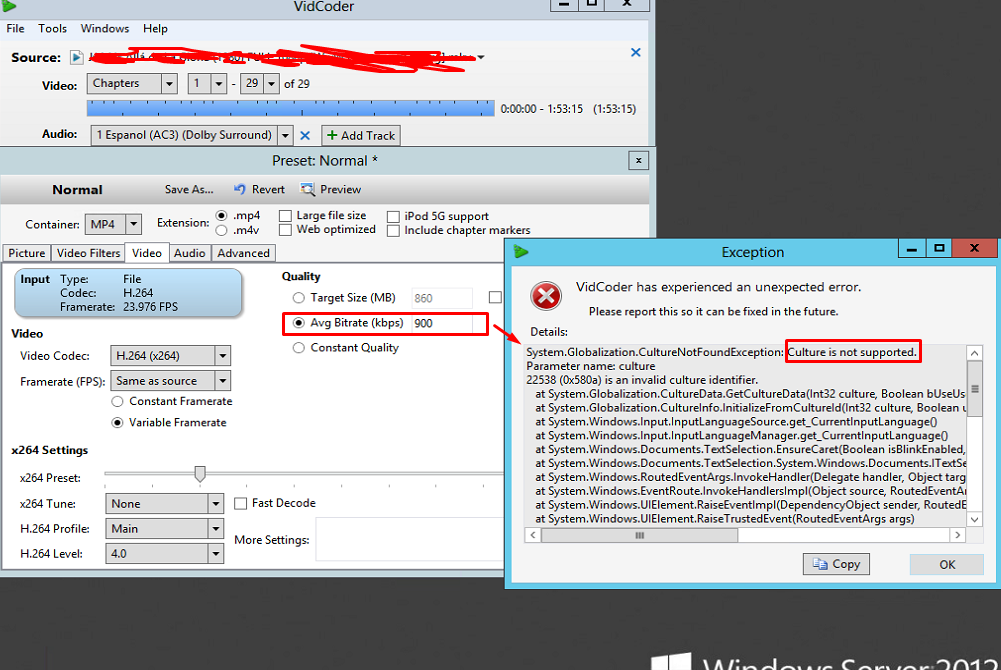Enable Web optimized checkbox
The height and width of the screenshot is (670, 1001).
(285, 230)
